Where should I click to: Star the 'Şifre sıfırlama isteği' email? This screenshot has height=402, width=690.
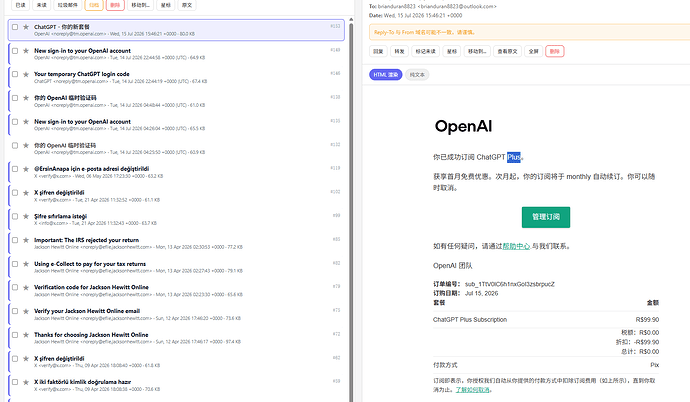pyautogui.click(x=26, y=216)
